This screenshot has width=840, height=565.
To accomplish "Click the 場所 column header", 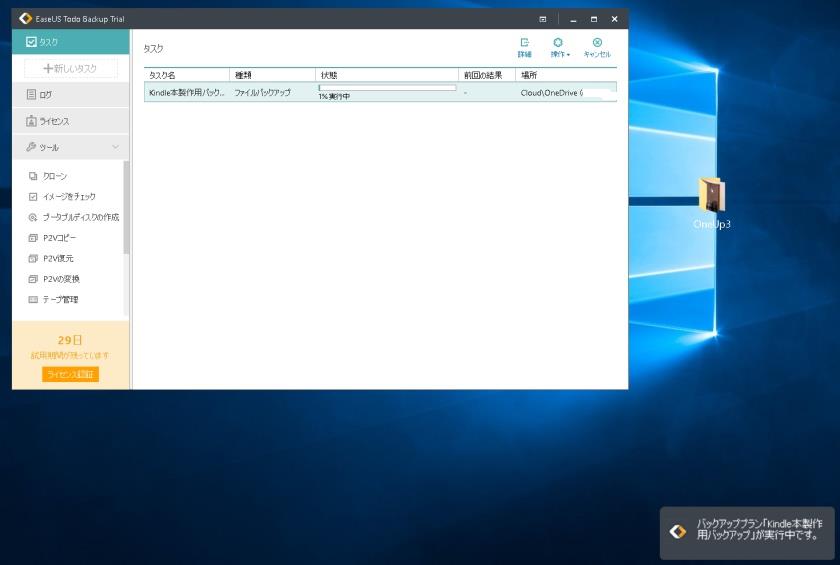I will pos(566,75).
